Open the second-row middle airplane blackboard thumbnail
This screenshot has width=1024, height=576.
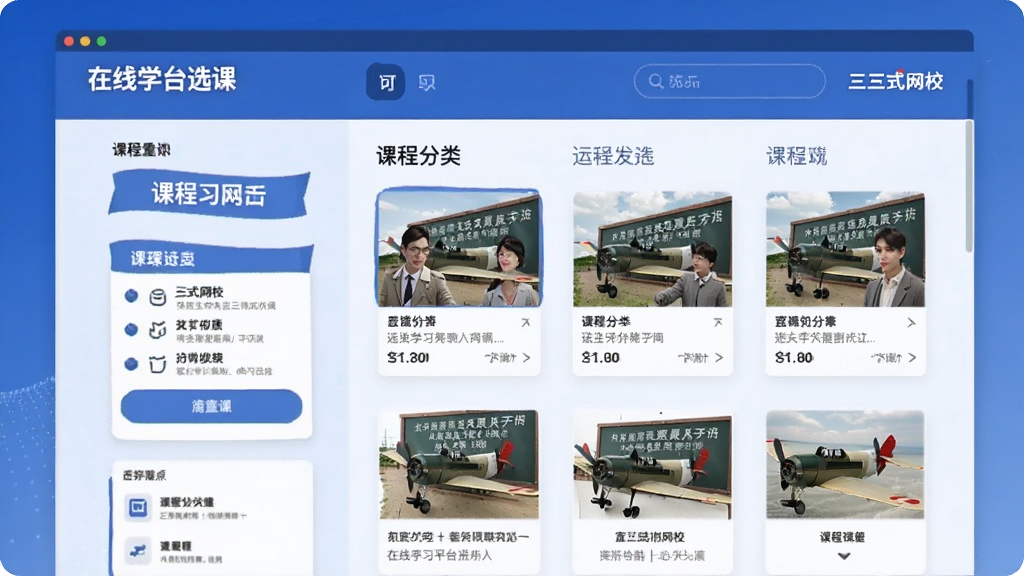(652, 464)
